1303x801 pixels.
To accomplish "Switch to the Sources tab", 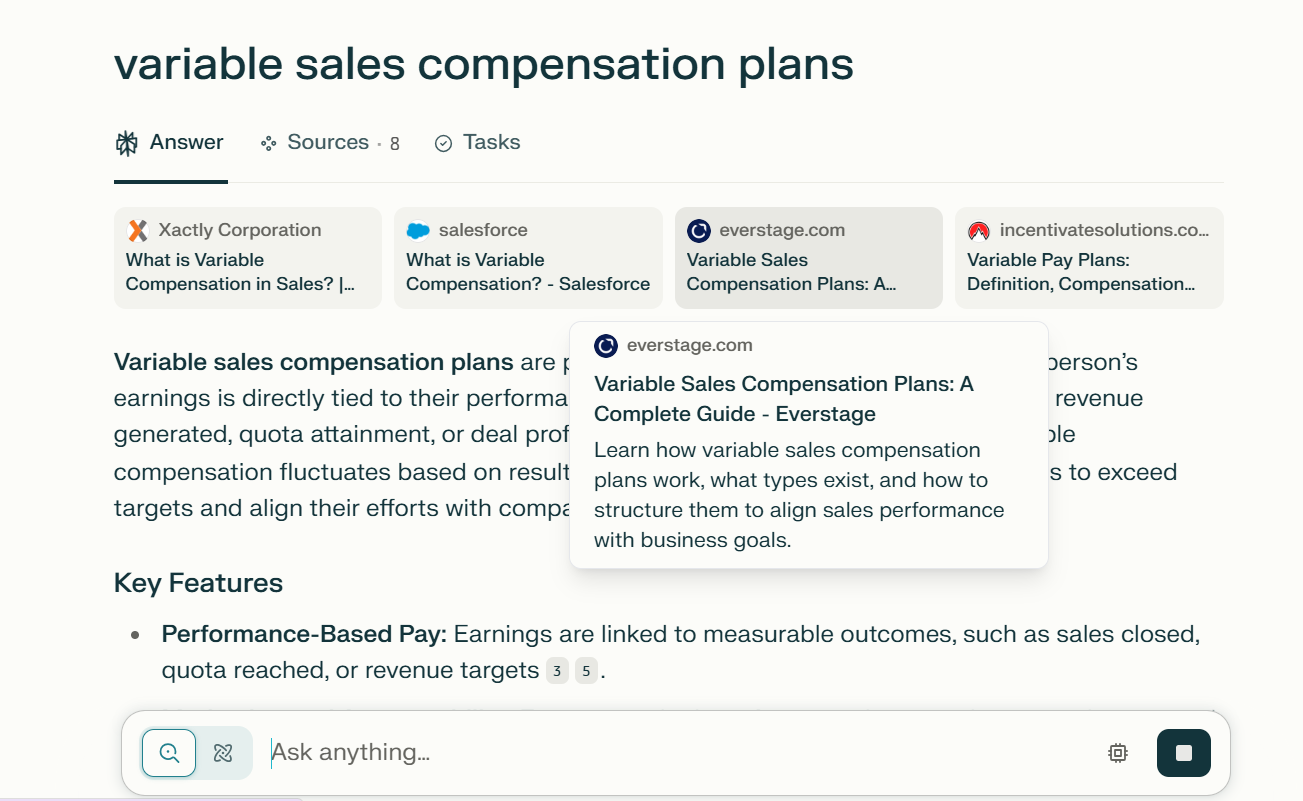I will (329, 143).
